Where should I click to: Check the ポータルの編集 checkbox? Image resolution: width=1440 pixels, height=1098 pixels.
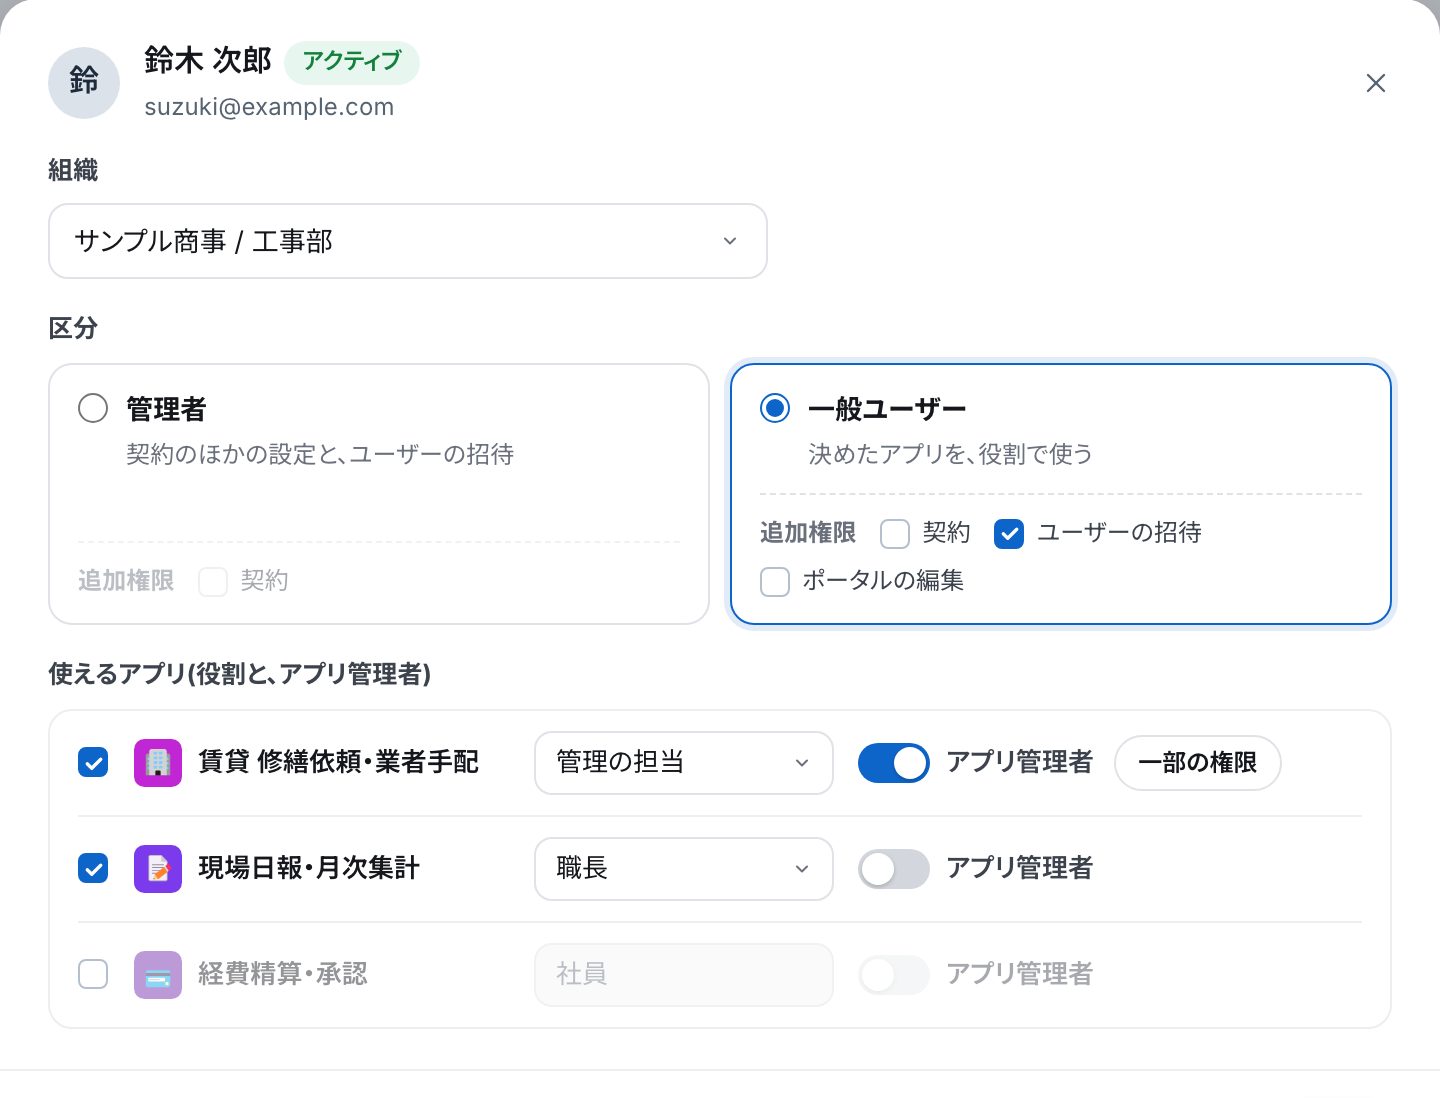(775, 582)
